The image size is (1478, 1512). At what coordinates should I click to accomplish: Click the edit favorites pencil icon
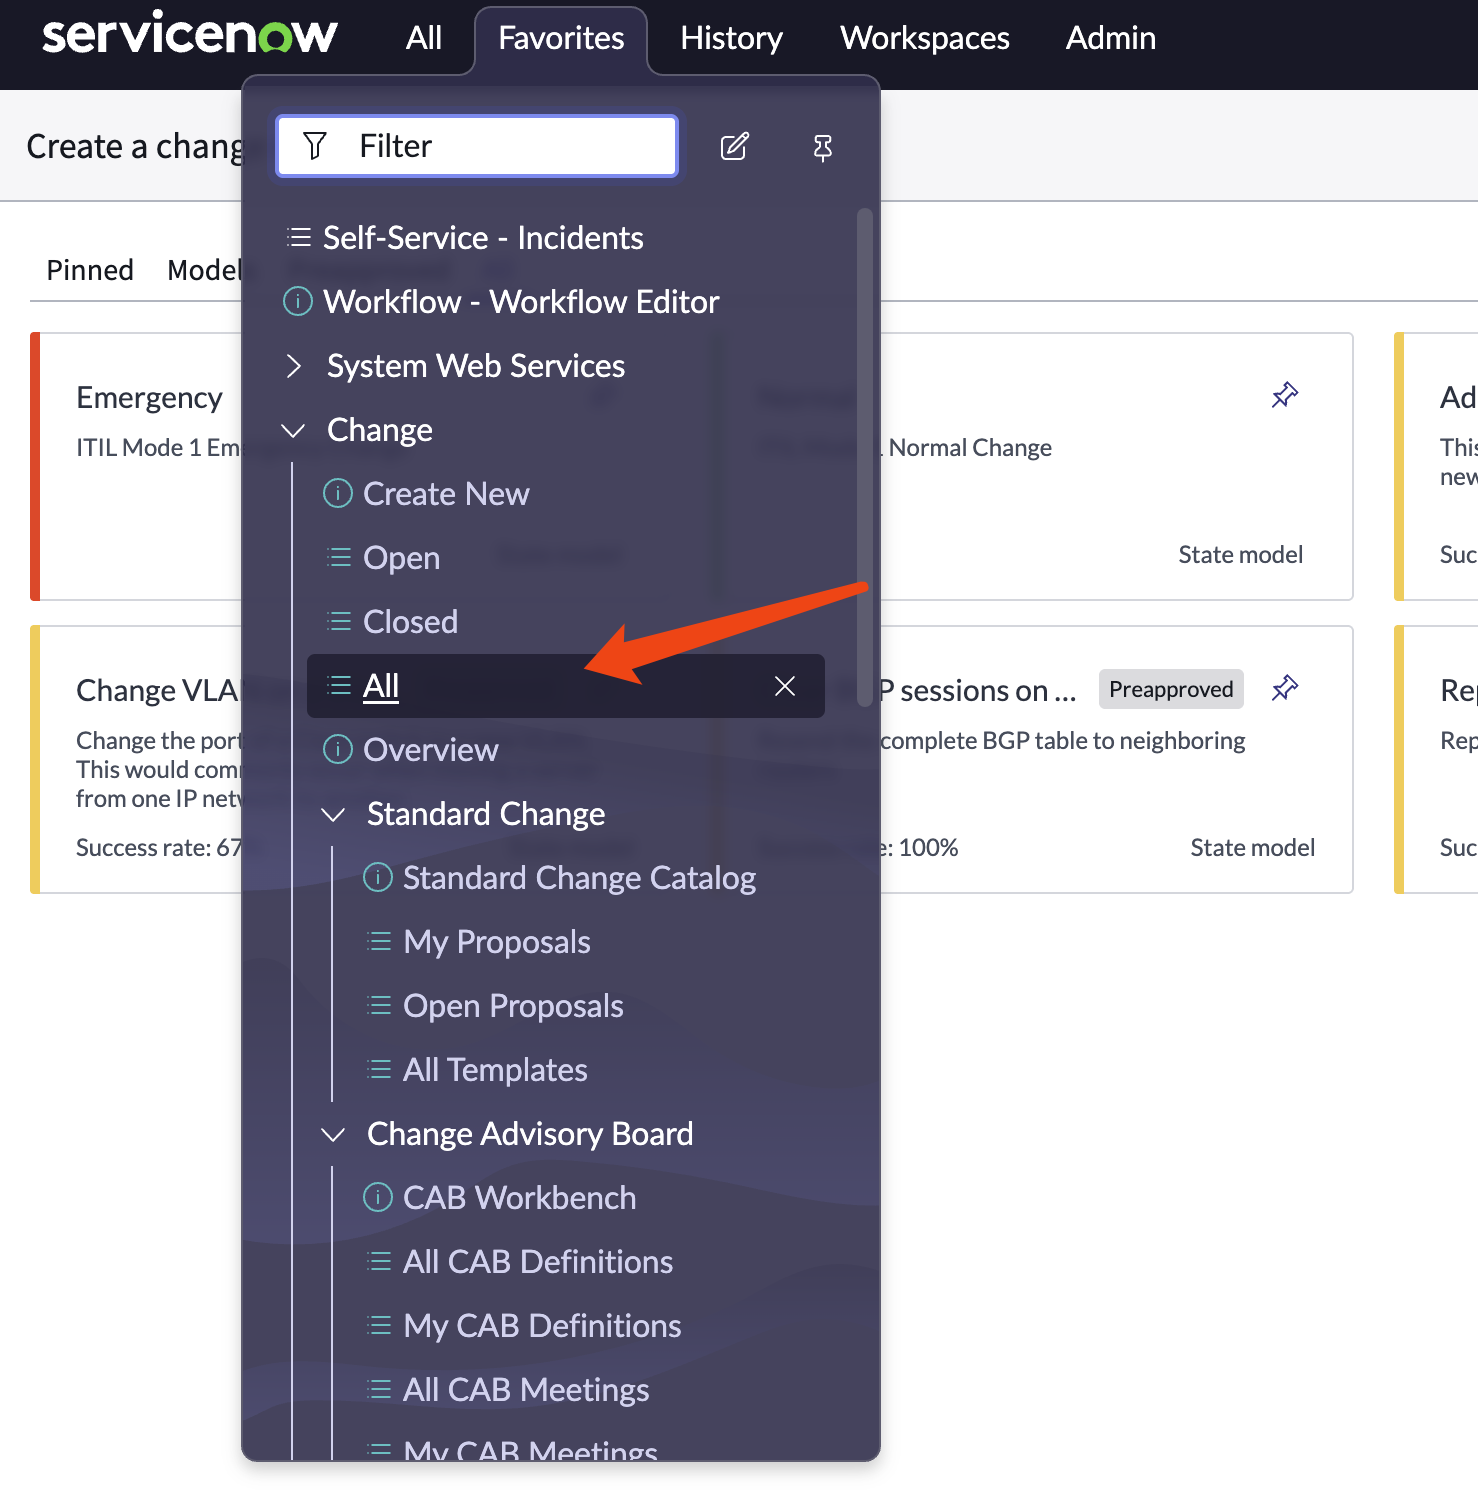734,147
